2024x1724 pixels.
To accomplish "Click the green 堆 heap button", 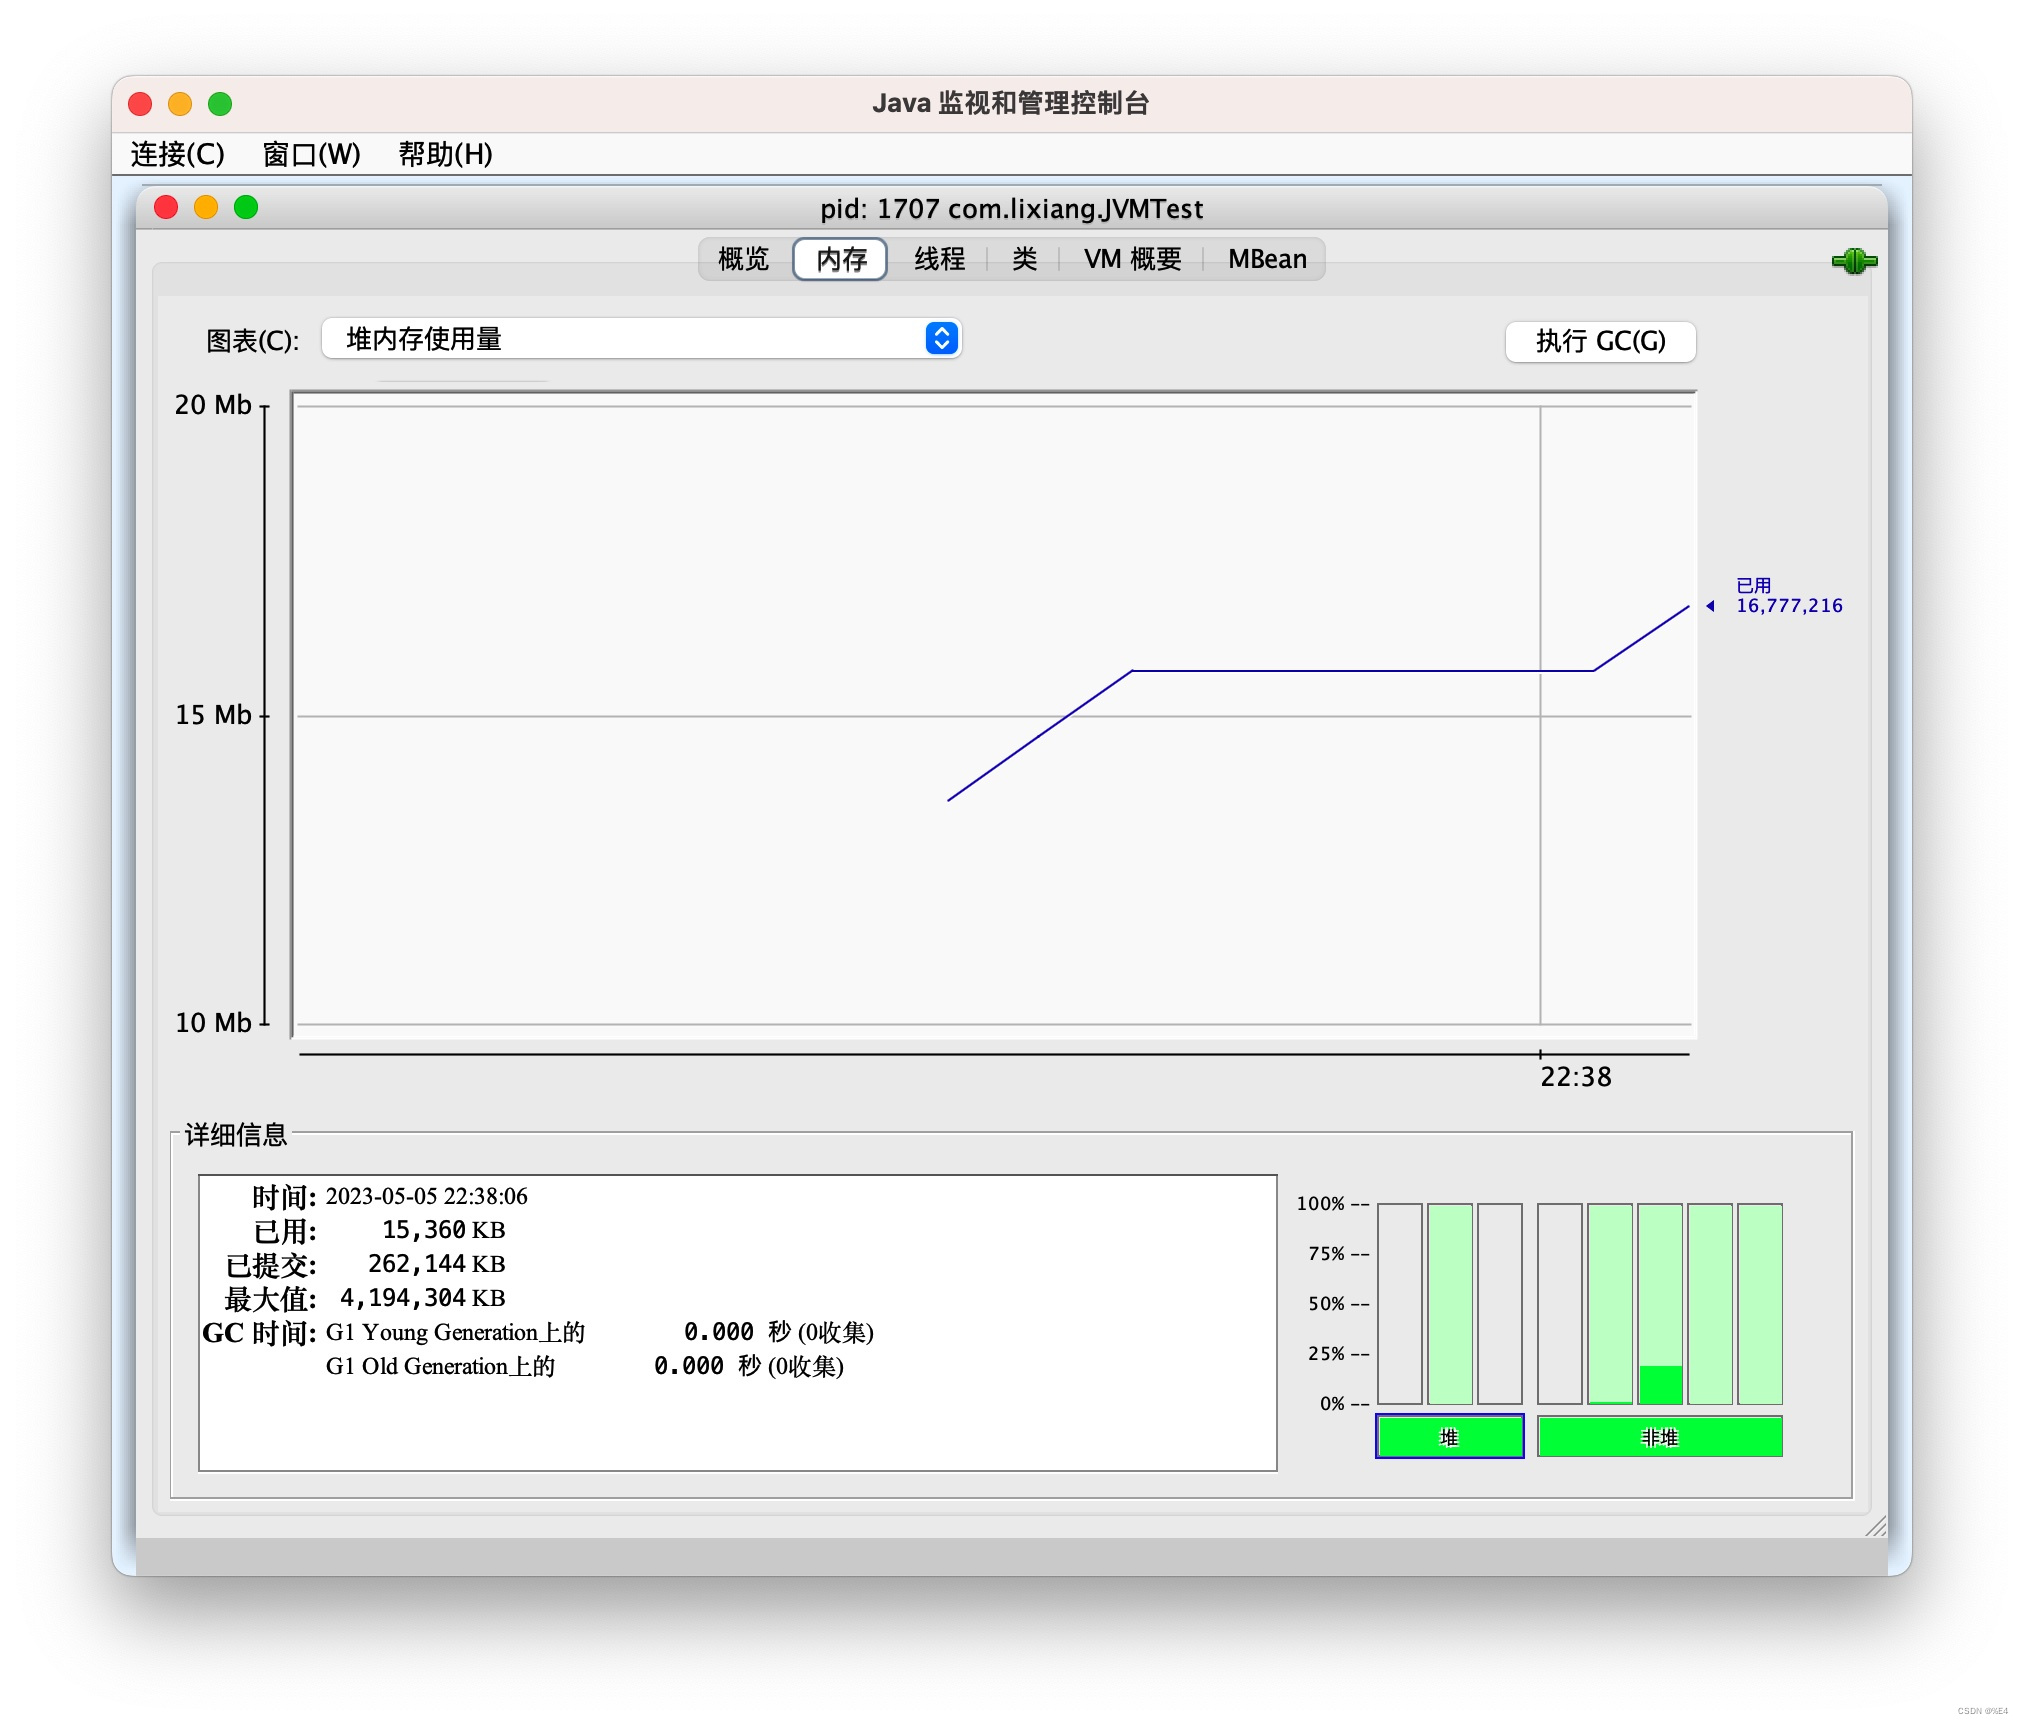I will pos(1449,1437).
